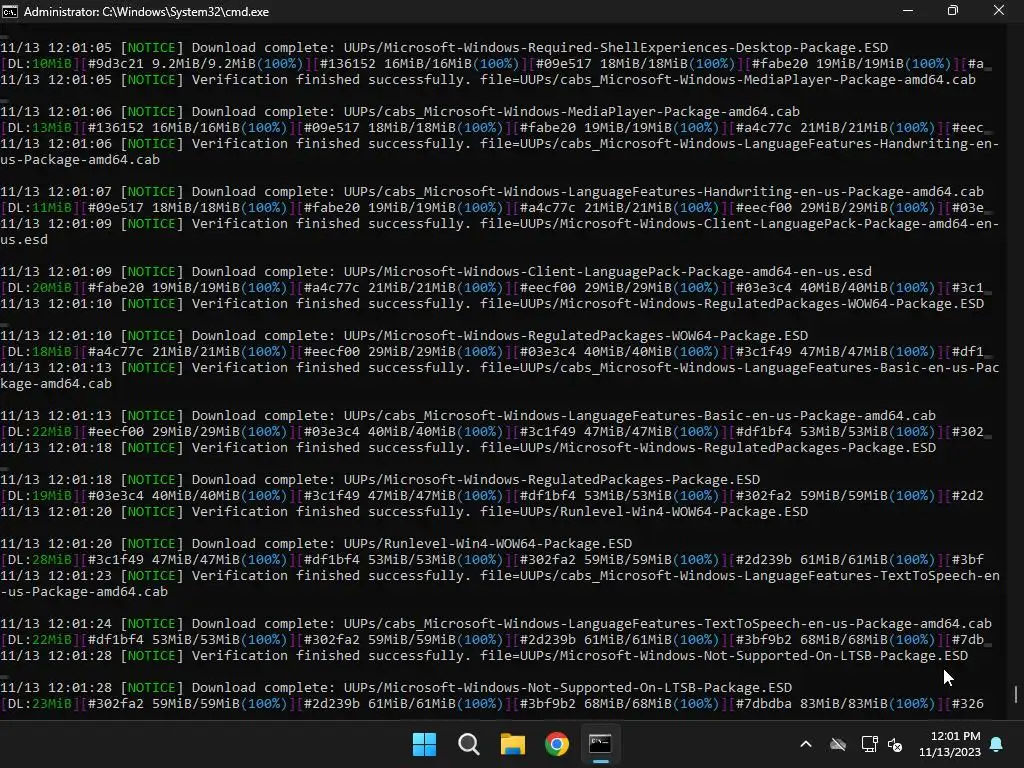The width and height of the screenshot is (1024, 768).
Task: Click the console vertical scrollbar thumb
Action: [x=1016, y=694]
